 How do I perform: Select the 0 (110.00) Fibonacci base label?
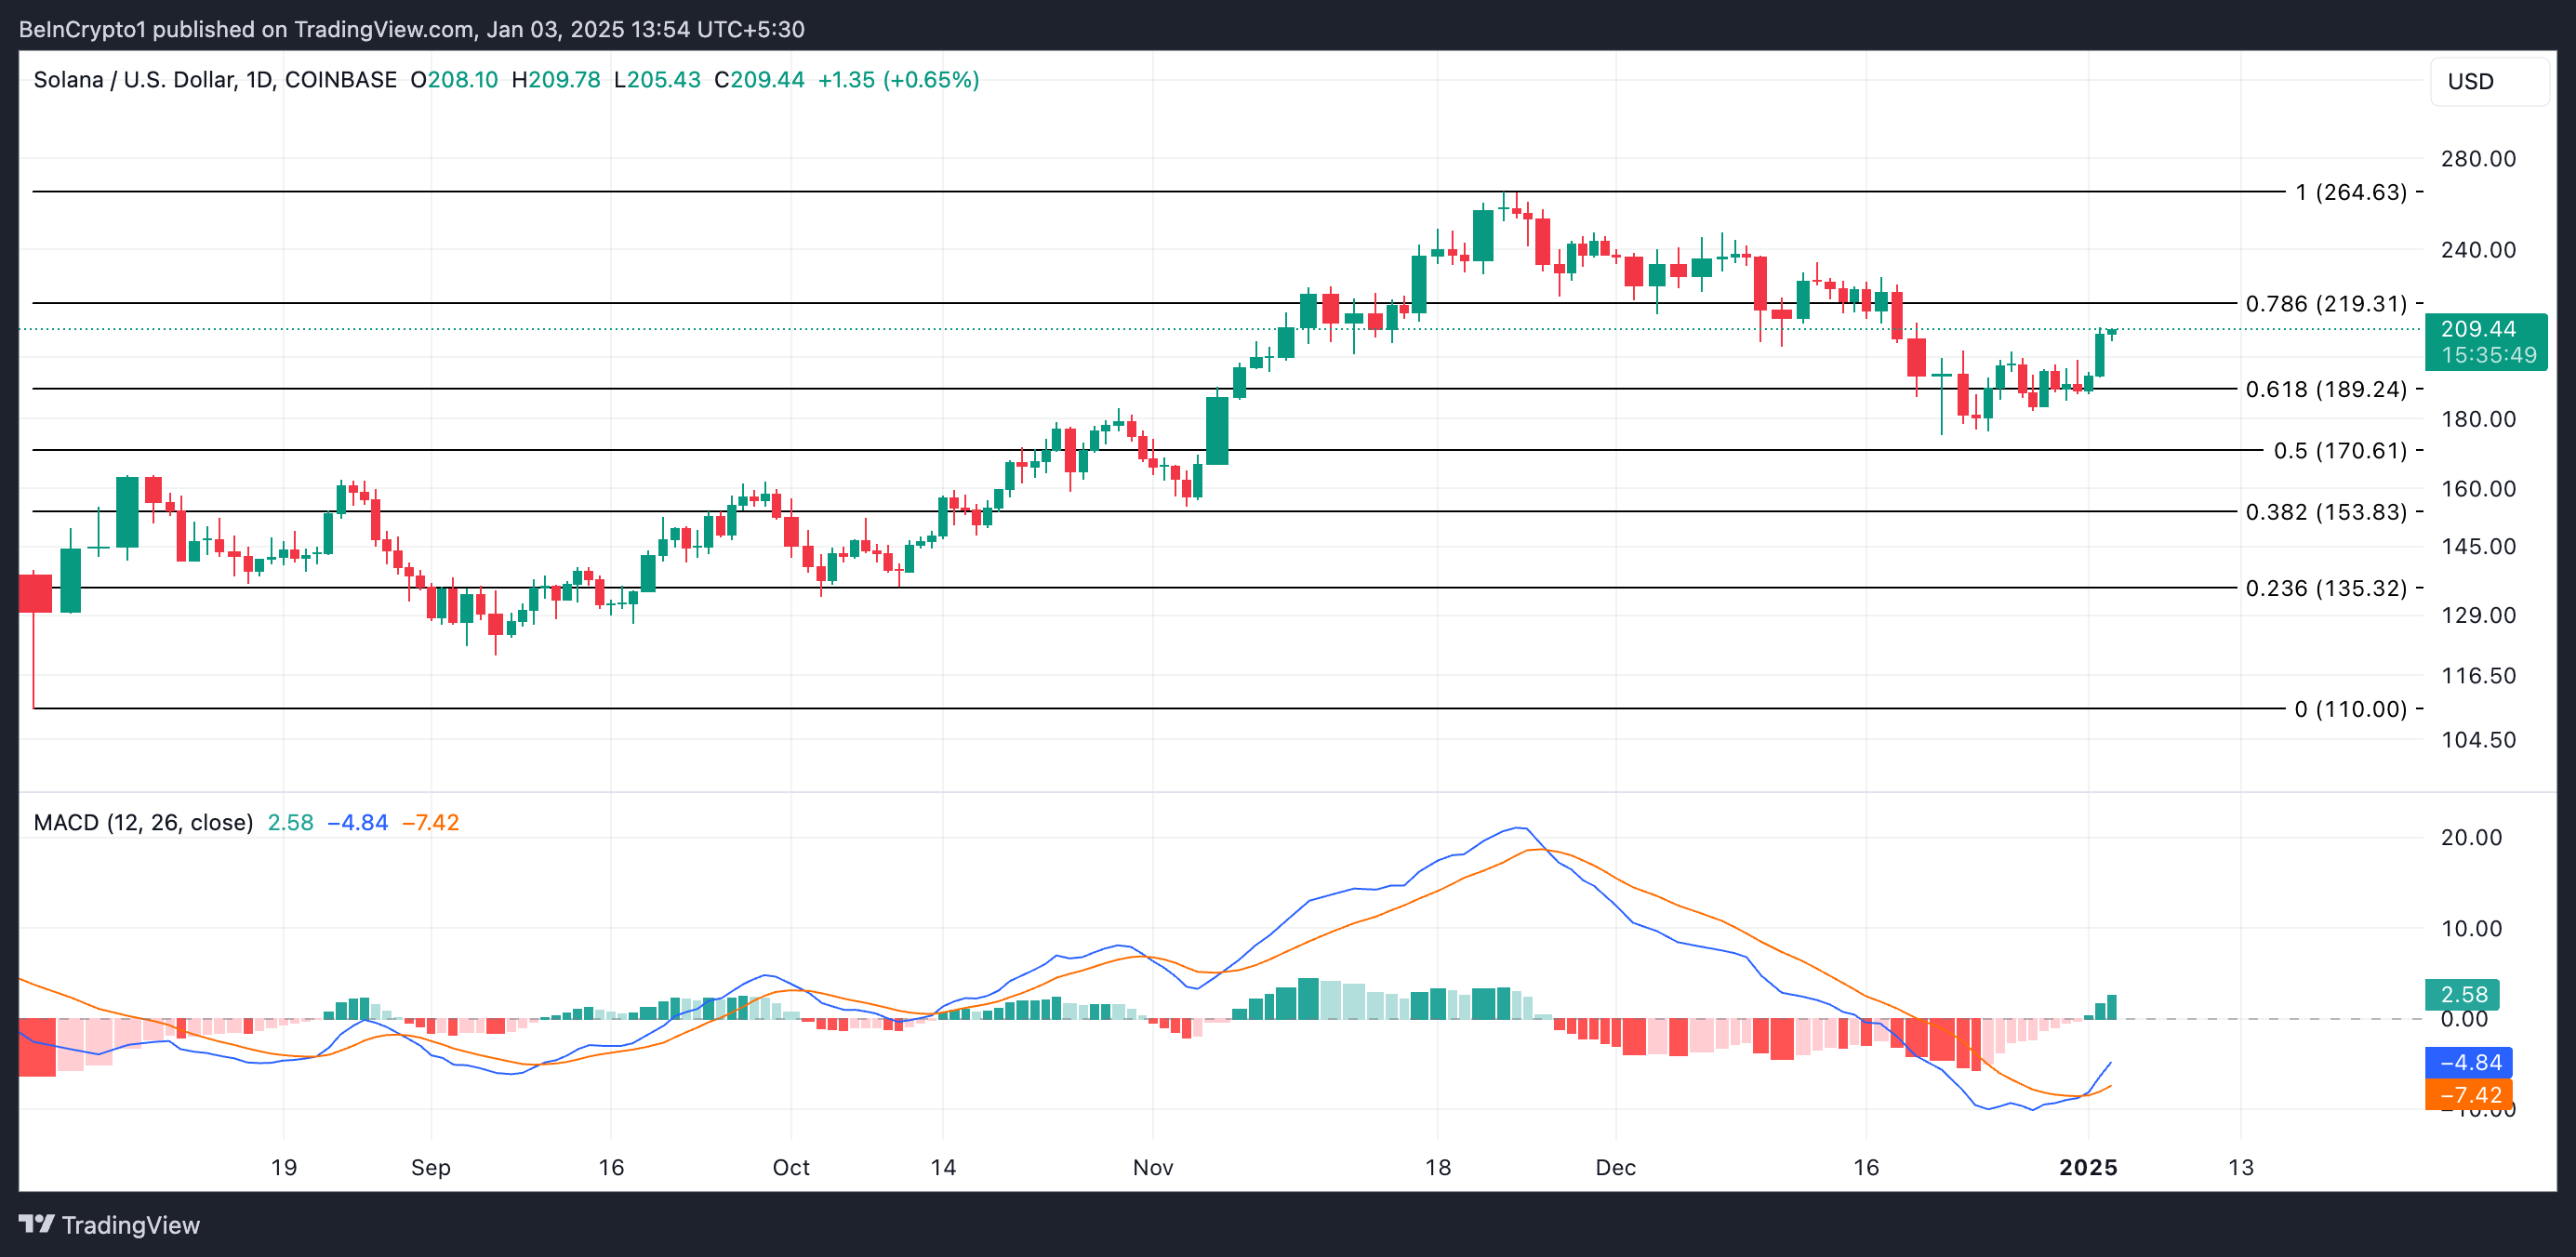tap(2350, 709)
